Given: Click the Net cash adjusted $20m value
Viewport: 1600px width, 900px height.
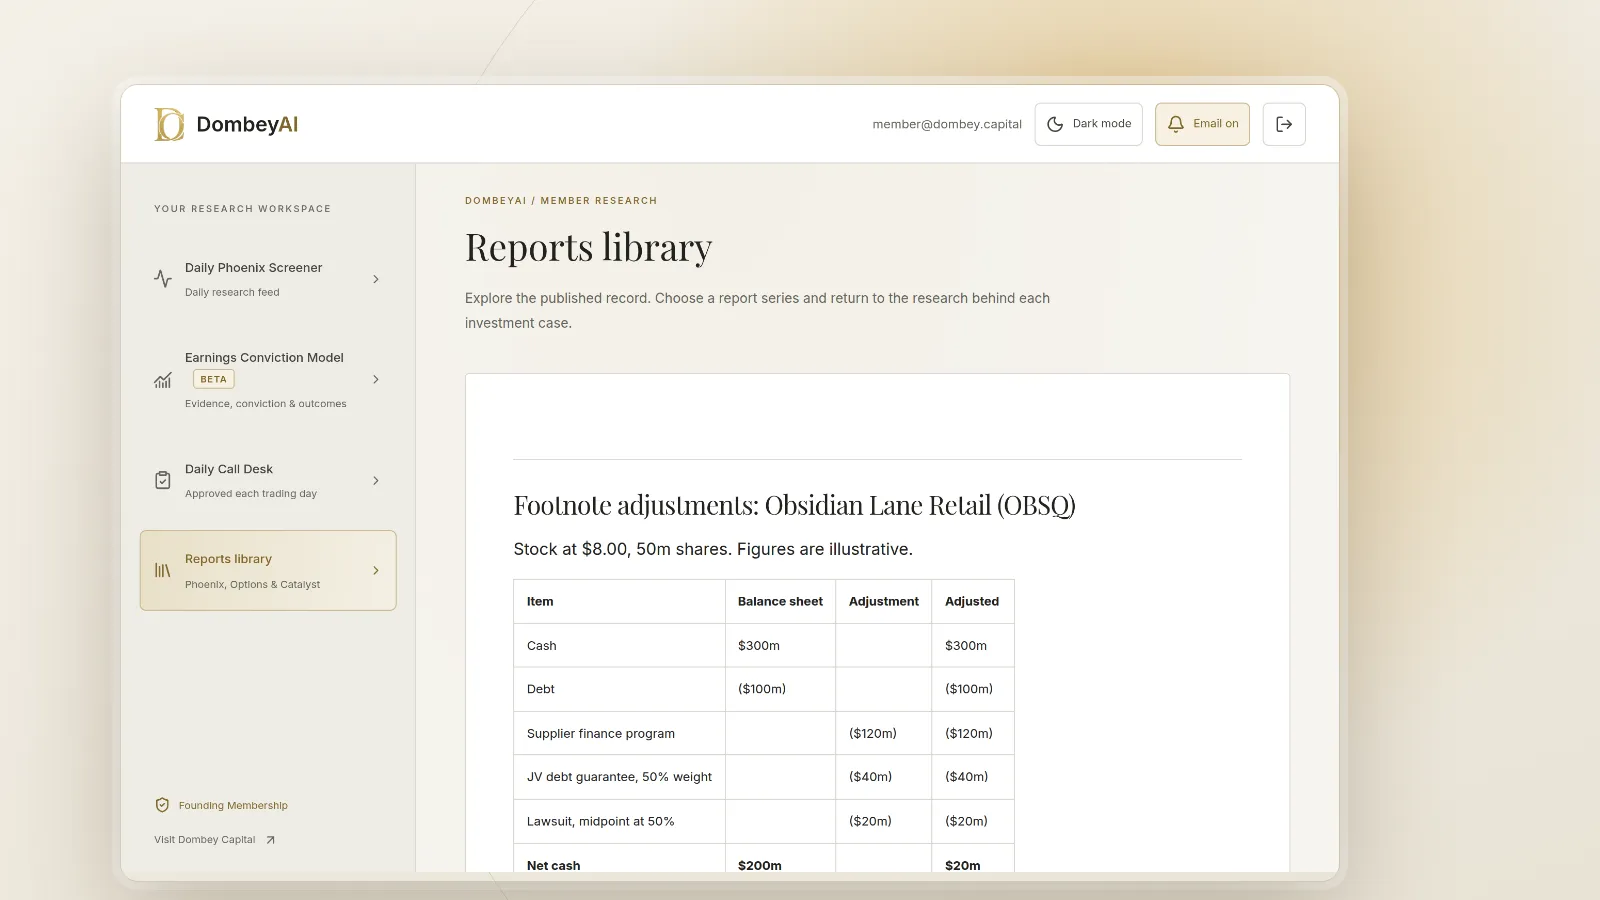Looking at the screenshot, I should click(x=963, y=865).
